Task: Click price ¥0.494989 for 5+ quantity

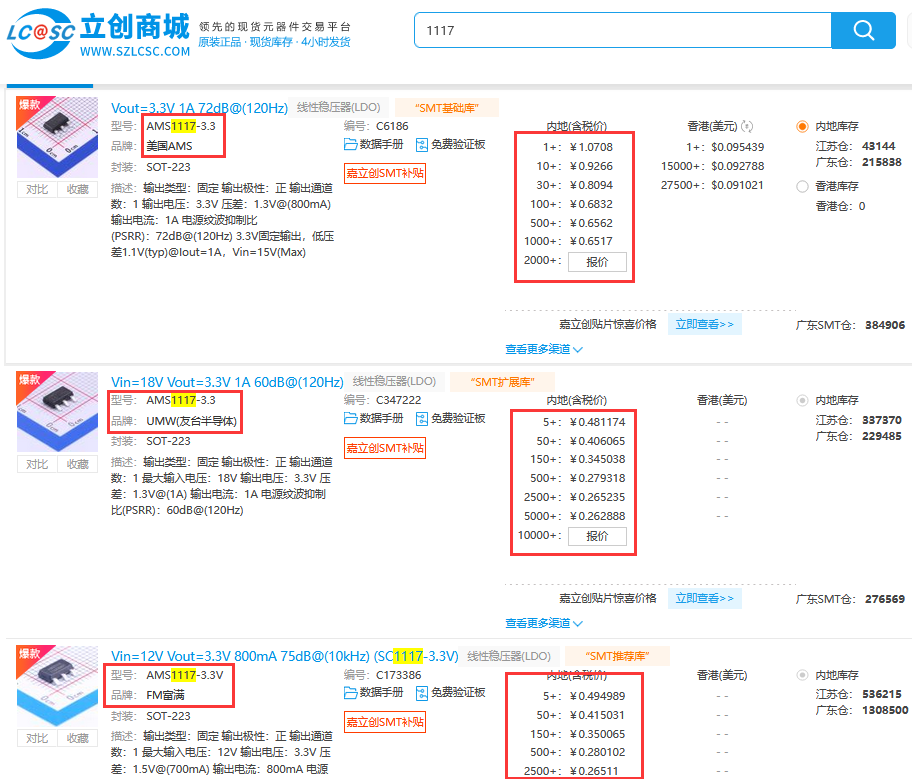Action: coord(597,696)
